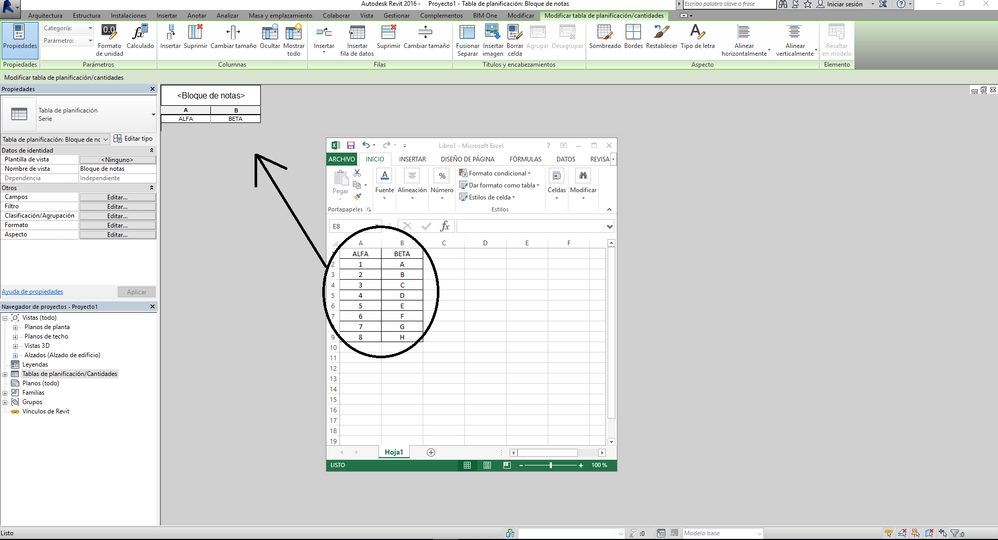
Task: Click Excel insert function fx icon
Action: pos(445,226)
